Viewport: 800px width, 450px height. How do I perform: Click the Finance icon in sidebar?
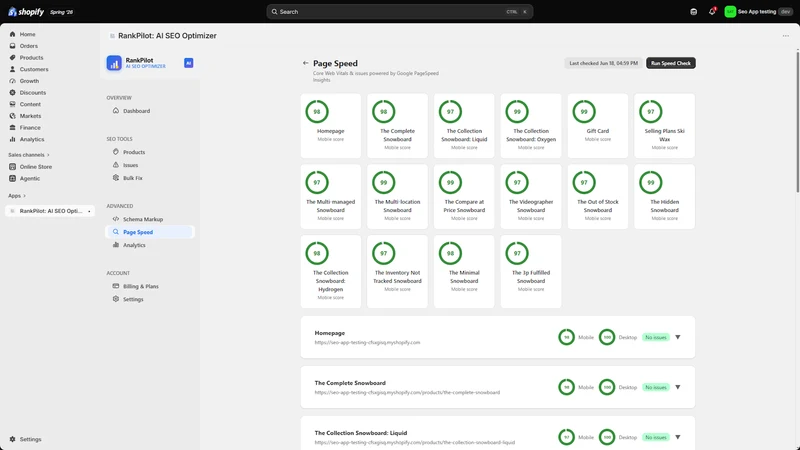tap(12, 128)
